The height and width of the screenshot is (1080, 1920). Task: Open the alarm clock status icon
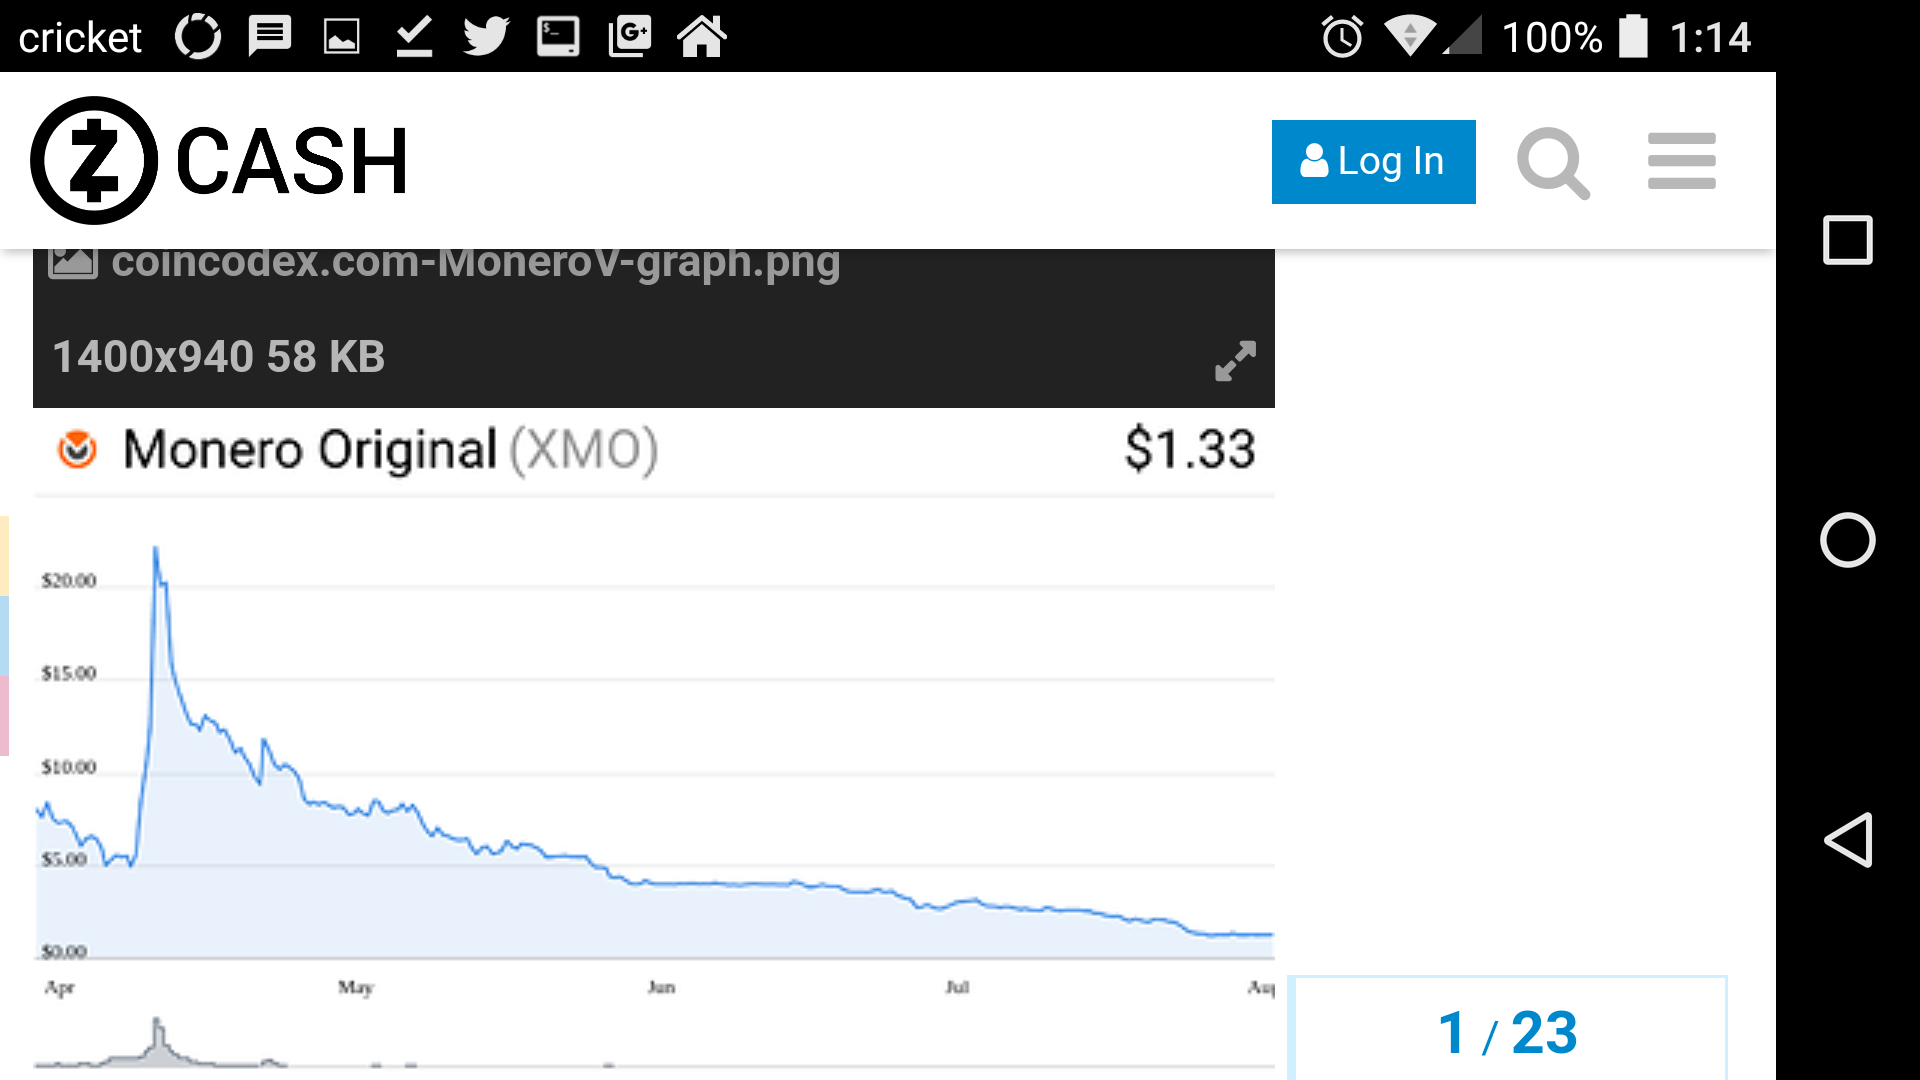coord(1342,37)
